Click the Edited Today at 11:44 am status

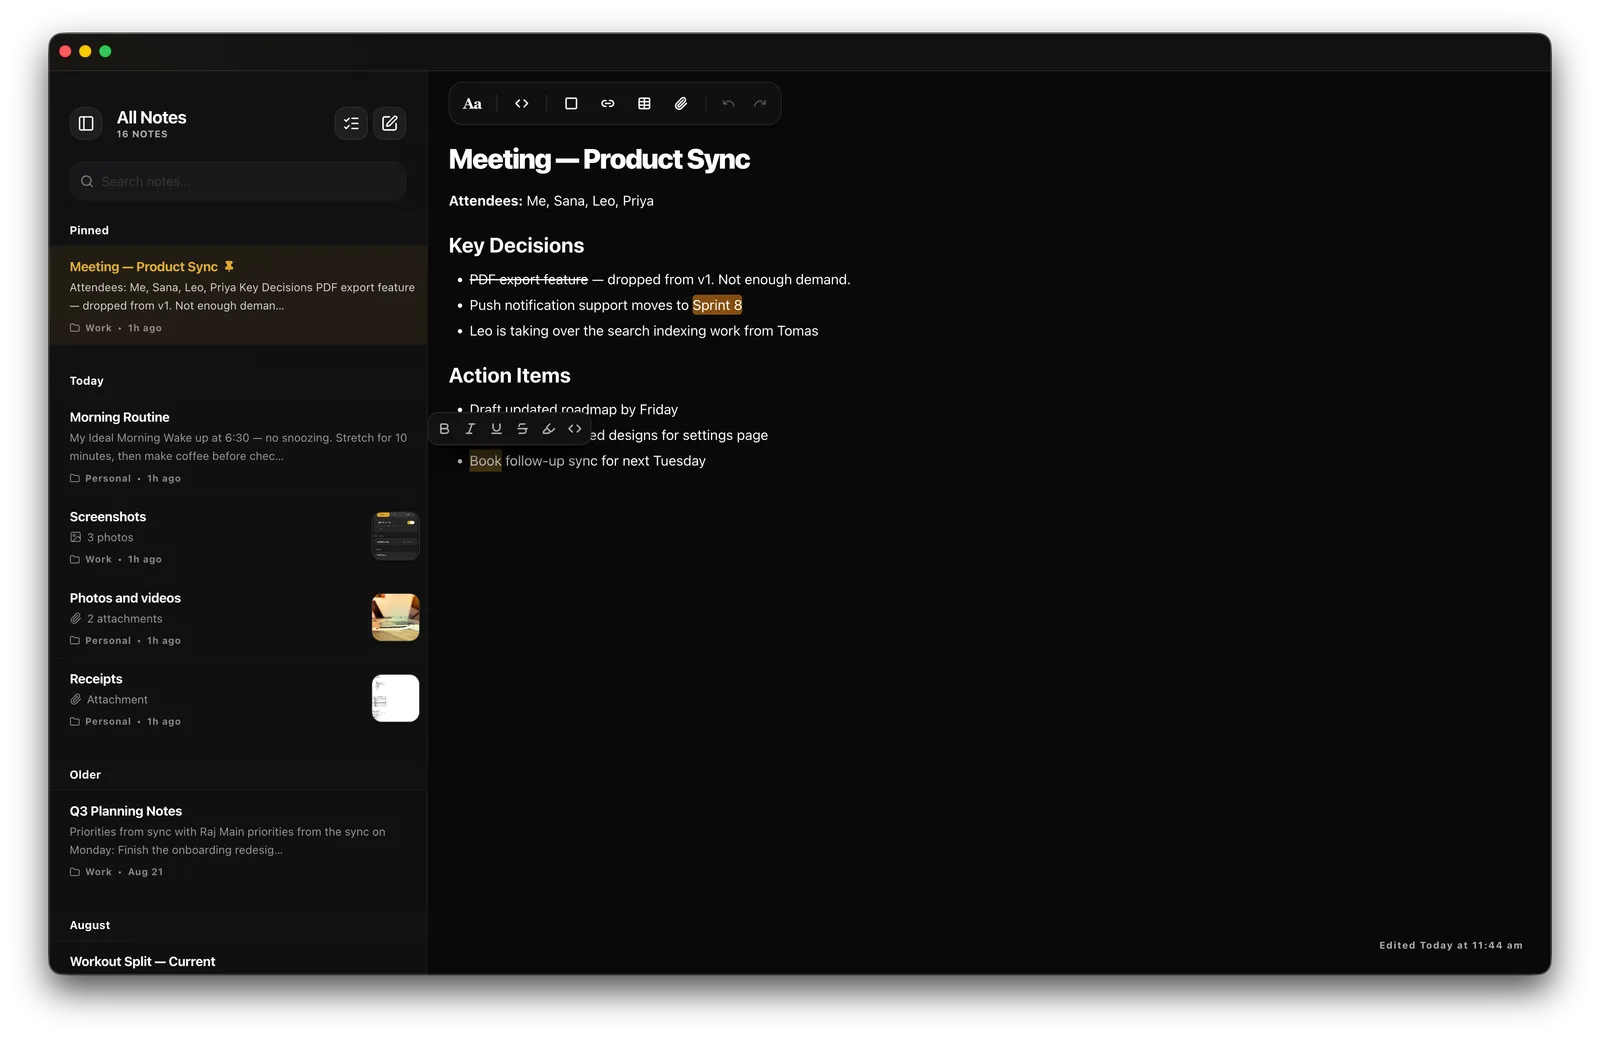coord(1450,946)
